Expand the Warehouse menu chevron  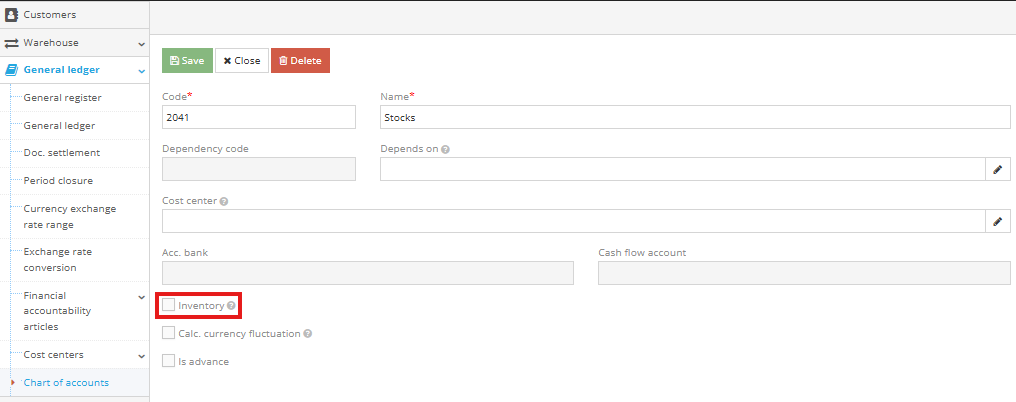point(141,44)
